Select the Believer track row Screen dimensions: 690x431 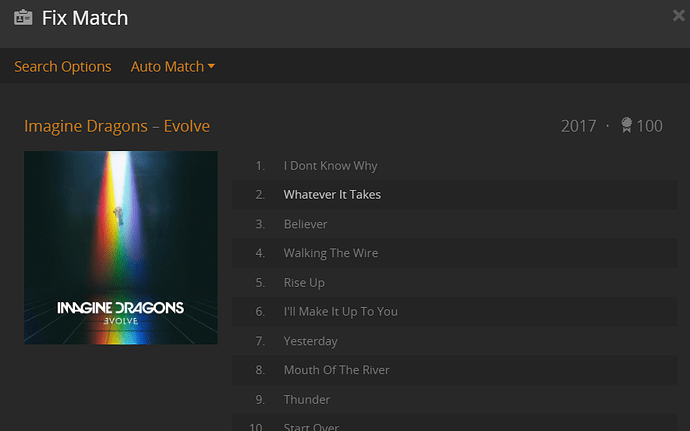(455, 224)
